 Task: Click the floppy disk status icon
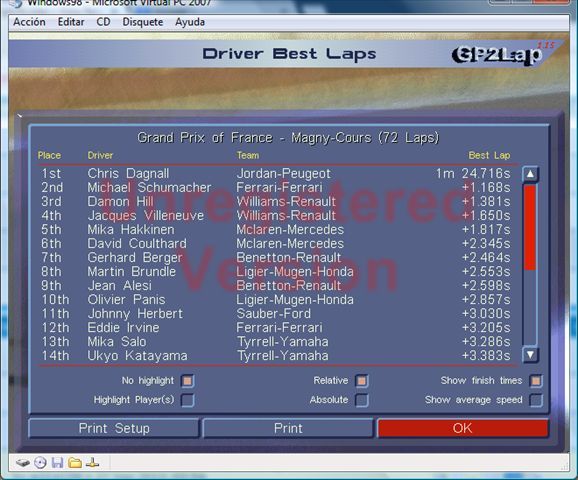click(58, 462)
